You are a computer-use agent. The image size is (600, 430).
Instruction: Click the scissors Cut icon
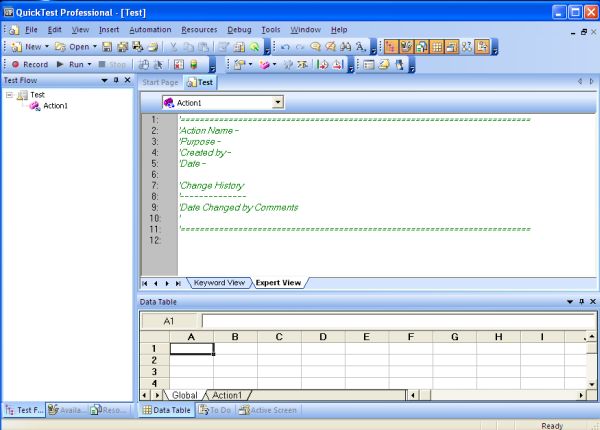tap(173, 47)
